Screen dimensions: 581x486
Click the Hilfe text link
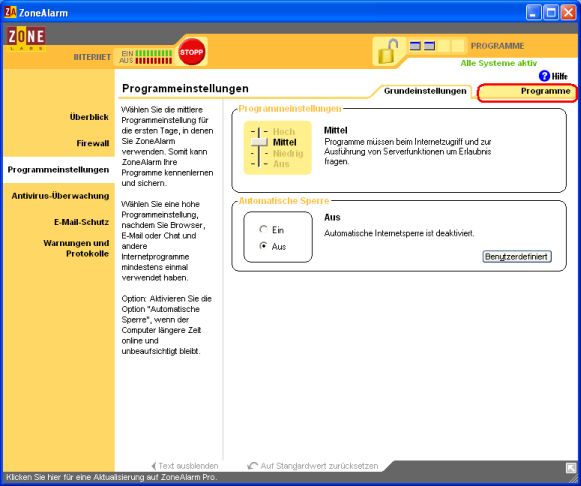[x=560, y=76]
